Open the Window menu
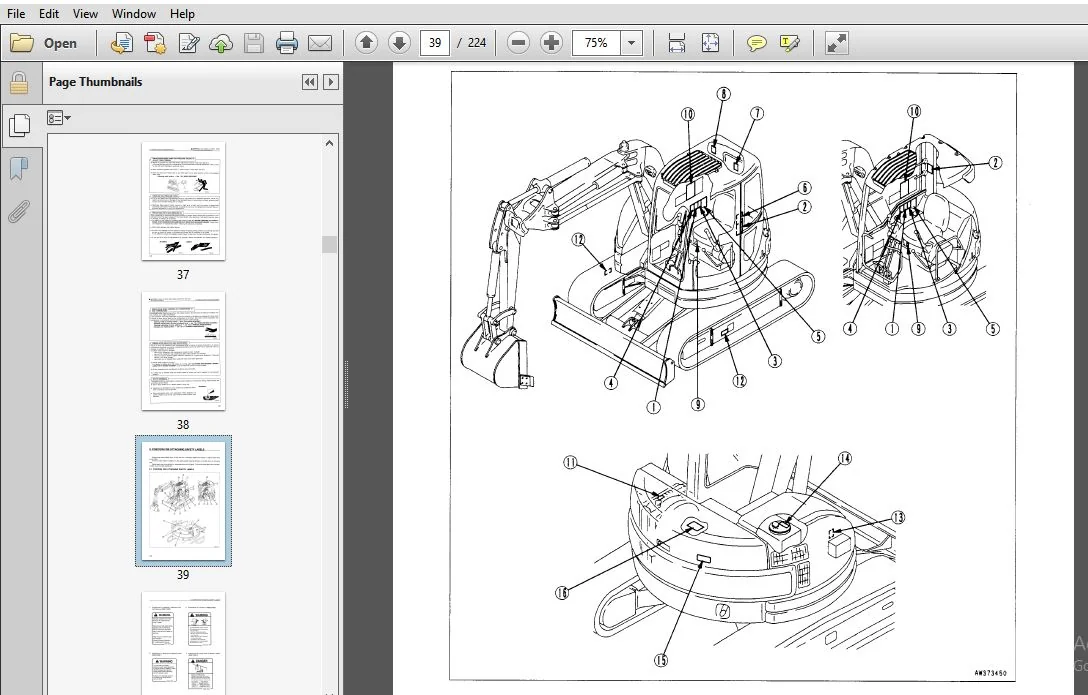This screenshot has width=1088, height=695. pyautogui.click(x=133, y=13)
